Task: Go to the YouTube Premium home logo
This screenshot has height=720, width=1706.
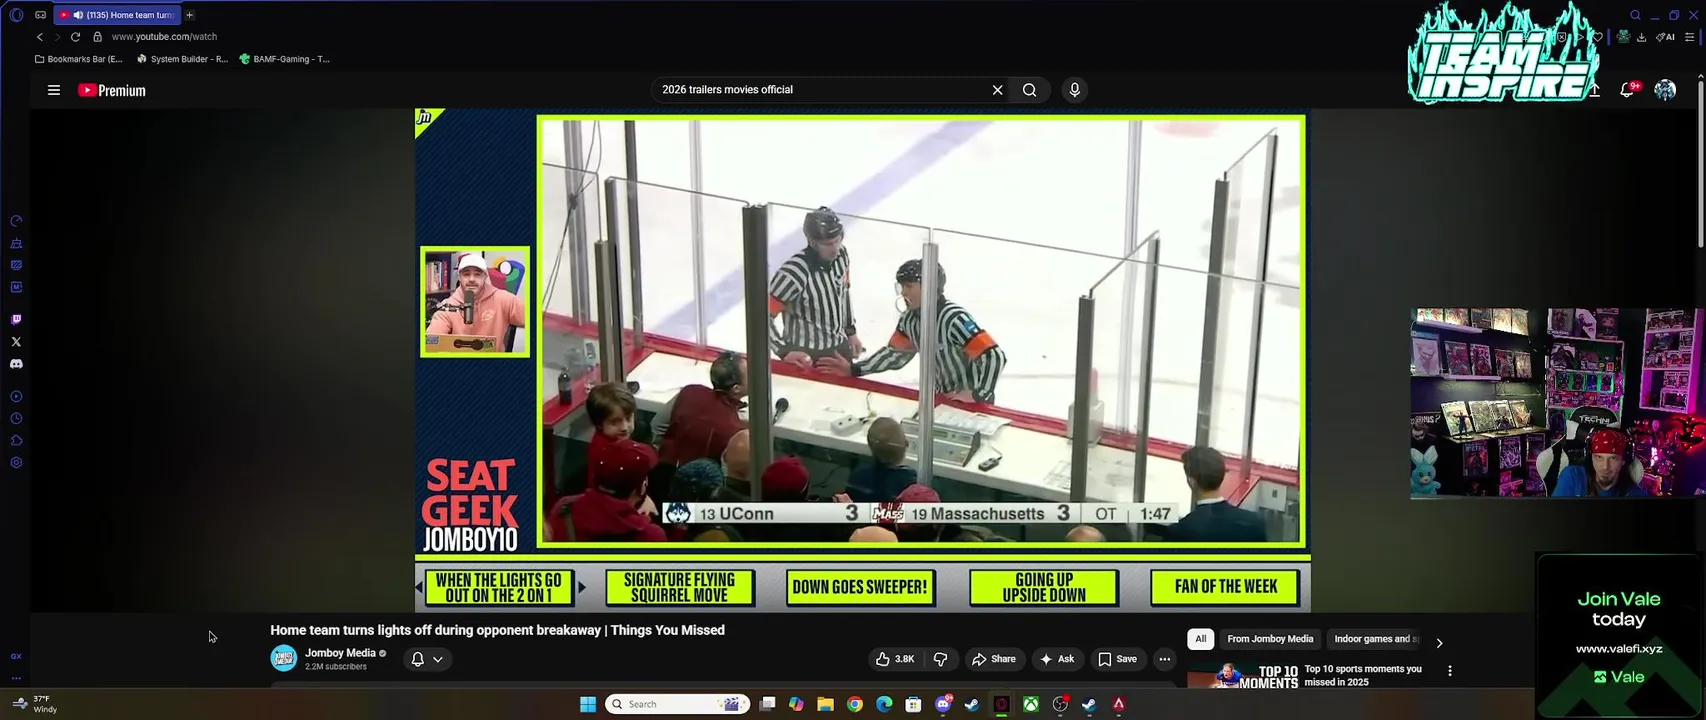Action: coord(112,90)
